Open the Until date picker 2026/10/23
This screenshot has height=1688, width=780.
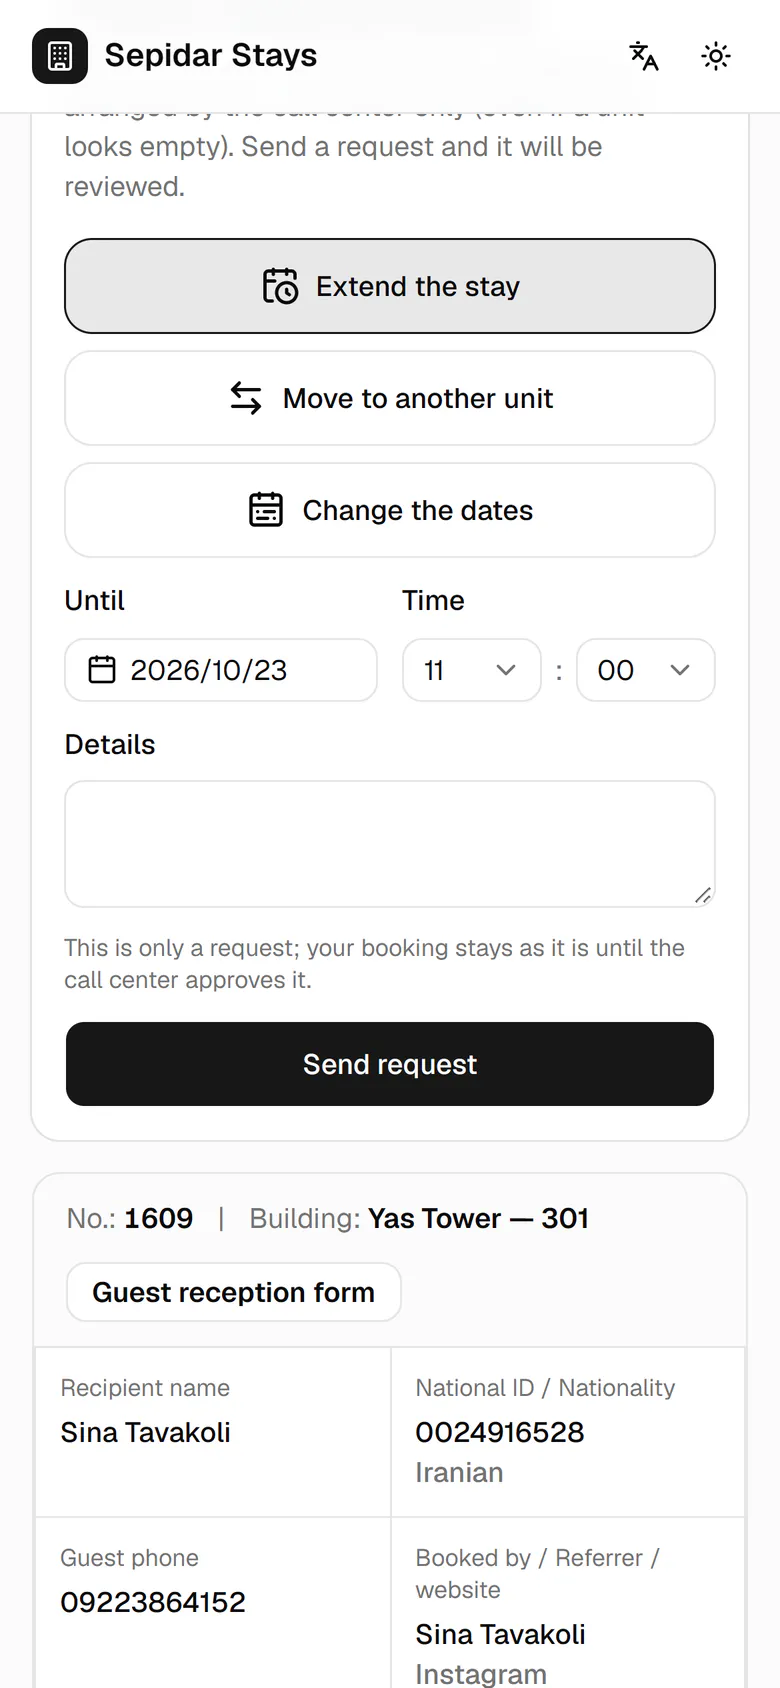(221, 670)
